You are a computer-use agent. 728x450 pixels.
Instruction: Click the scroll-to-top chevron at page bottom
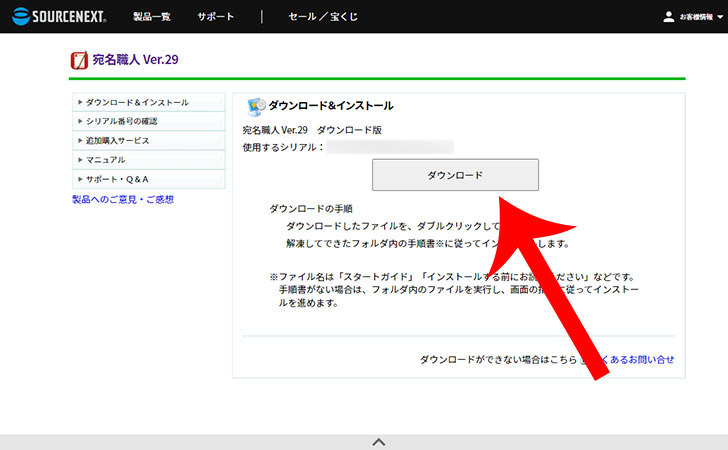point(379,442)
